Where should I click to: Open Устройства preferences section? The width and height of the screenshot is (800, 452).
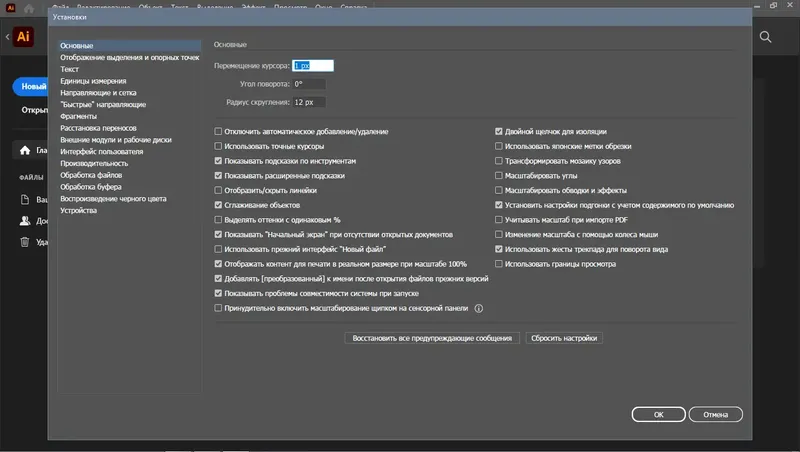(x=129, y=210)
